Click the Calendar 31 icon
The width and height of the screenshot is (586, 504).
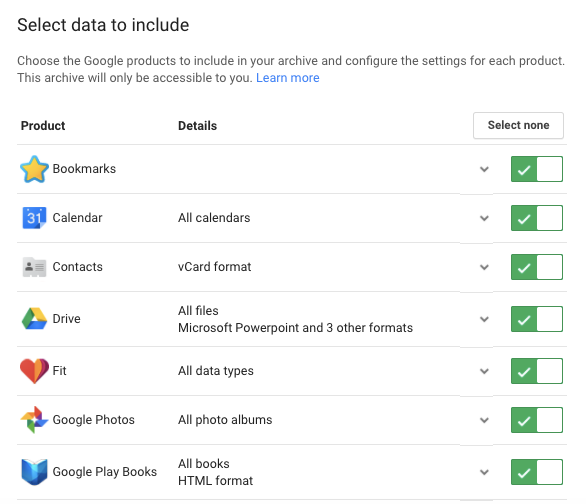pos(34,218)
